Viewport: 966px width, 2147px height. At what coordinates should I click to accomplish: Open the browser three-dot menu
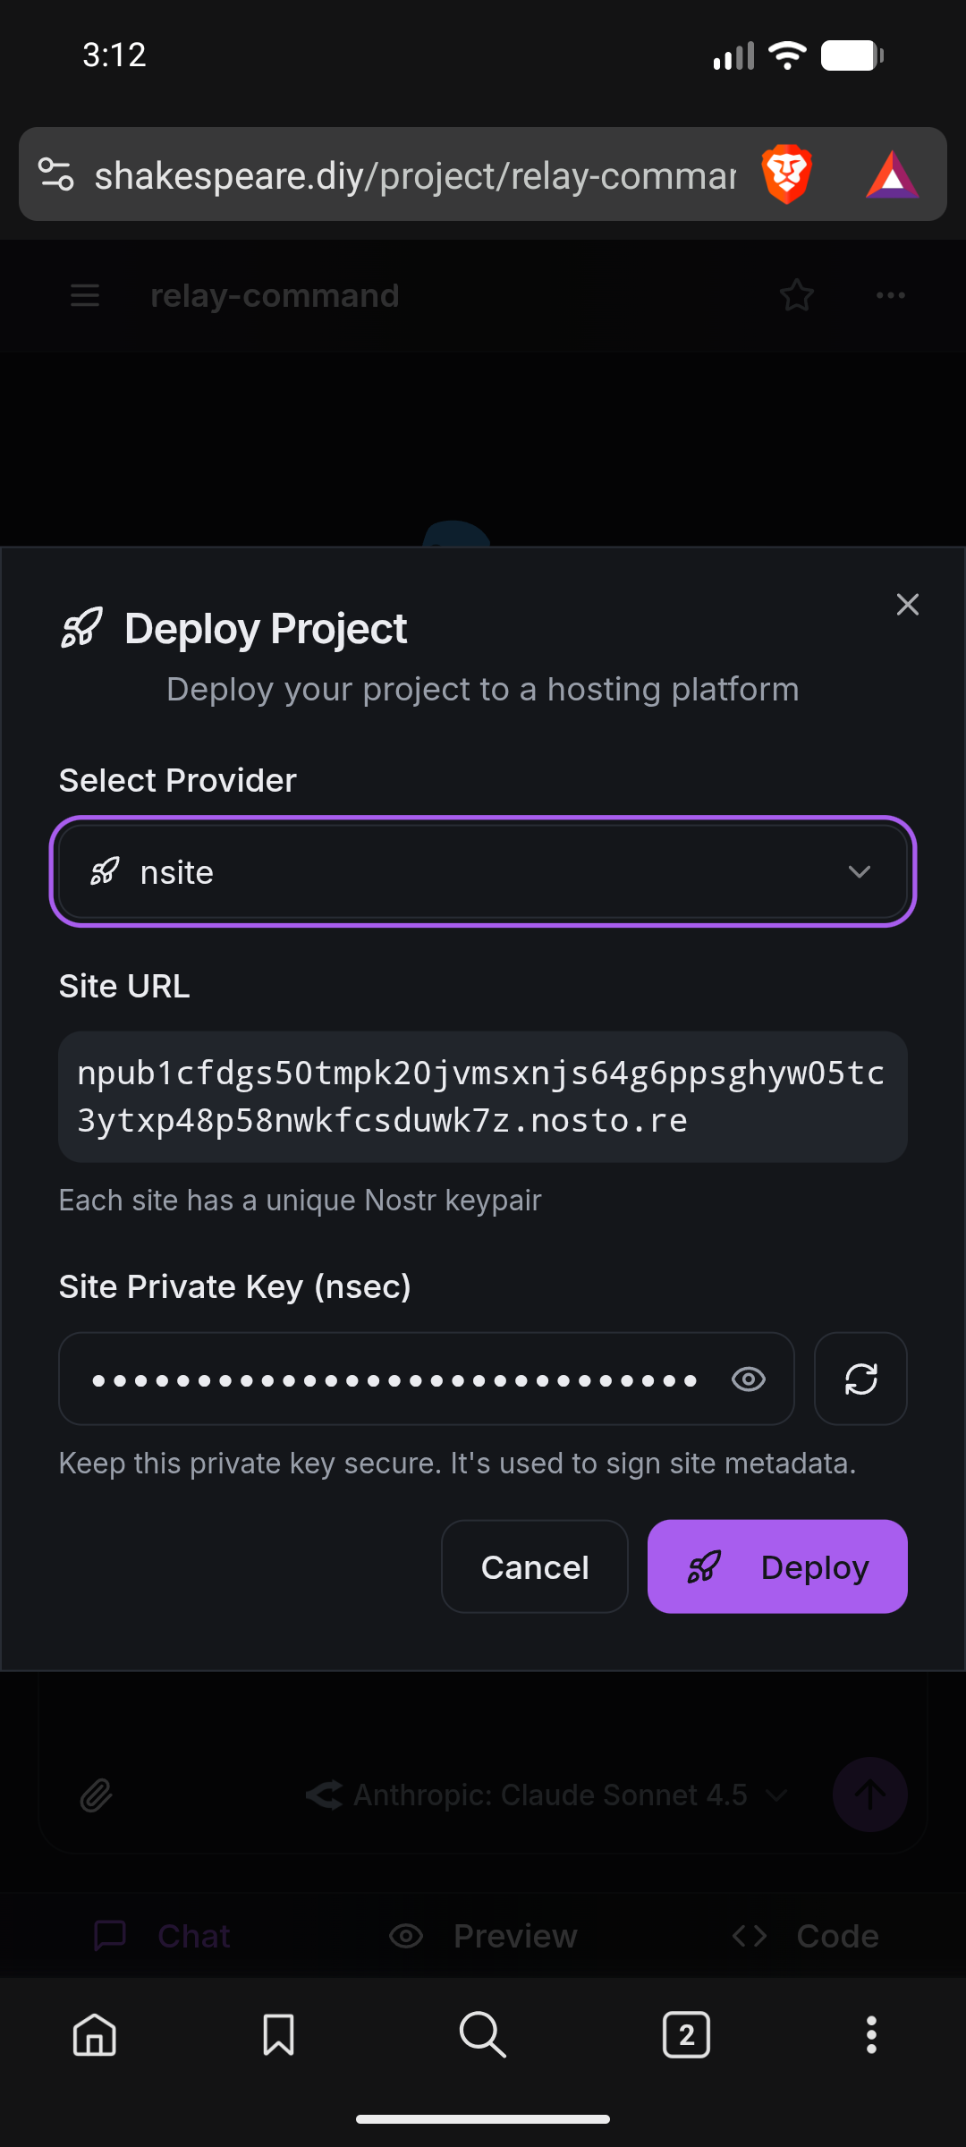pos(871,2034)
